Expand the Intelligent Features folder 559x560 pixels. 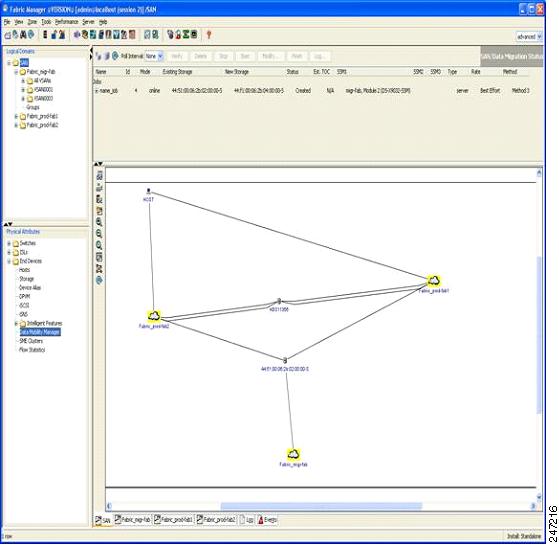(16, 323)
